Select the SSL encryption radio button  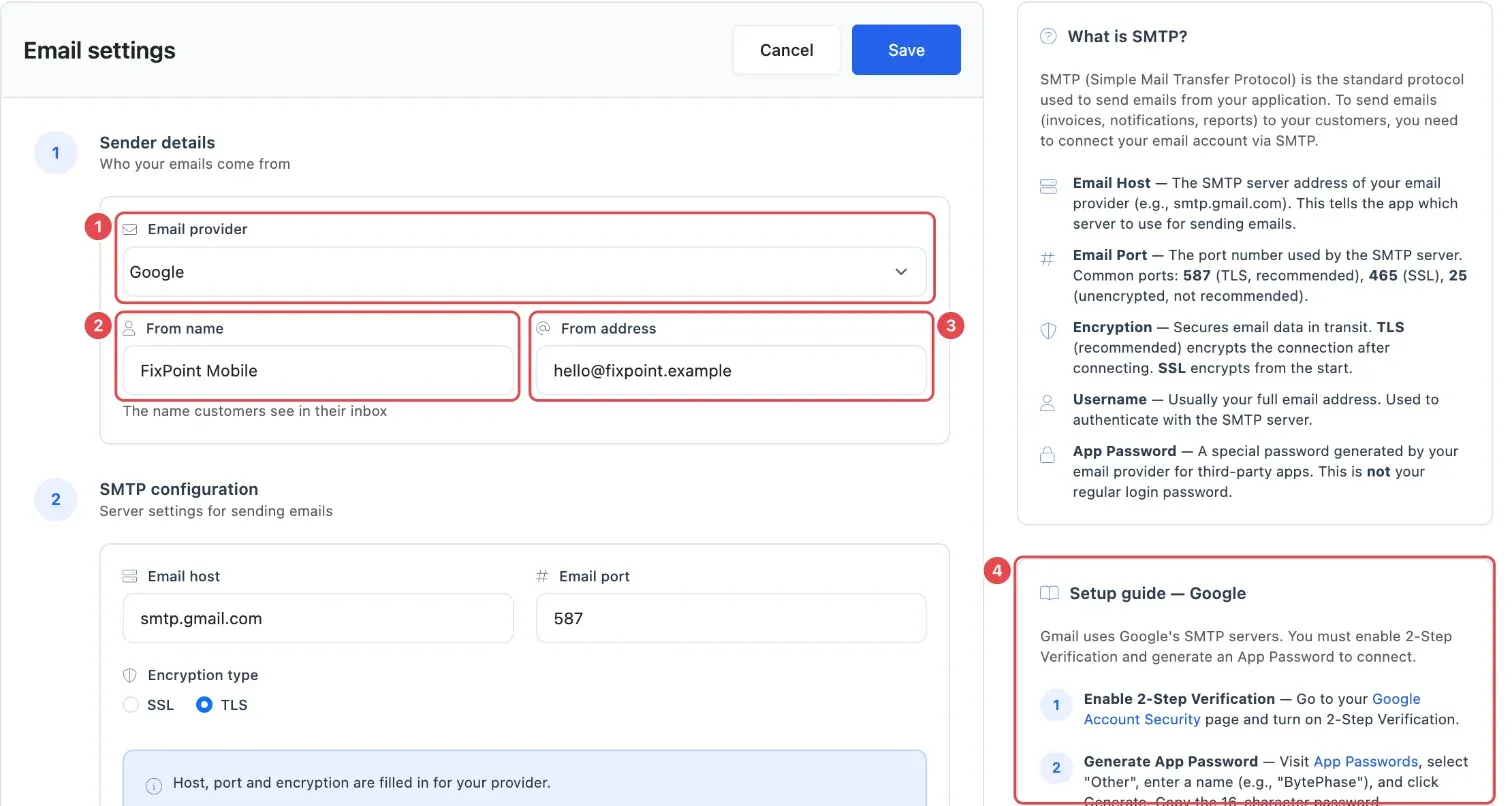click(x=131, y=705)
